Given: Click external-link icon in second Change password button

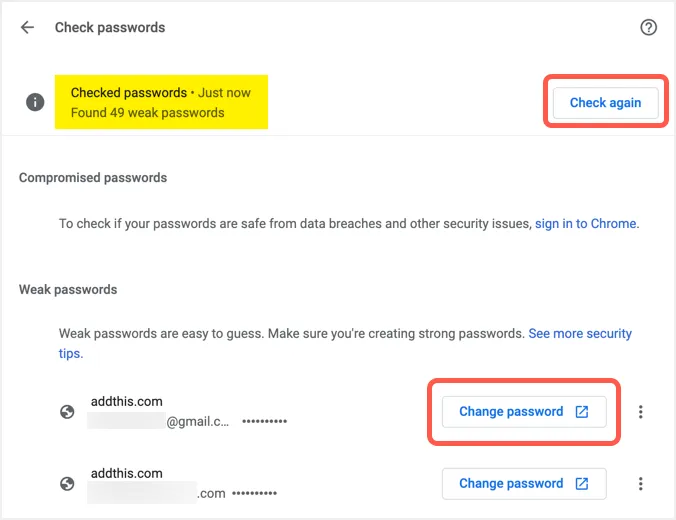Looking at the screenshot, I should coord(582,483).
